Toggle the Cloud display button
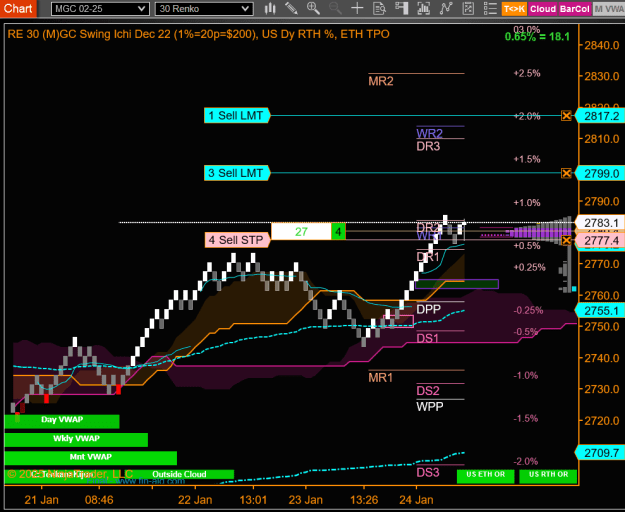 [x=542, y=9]
